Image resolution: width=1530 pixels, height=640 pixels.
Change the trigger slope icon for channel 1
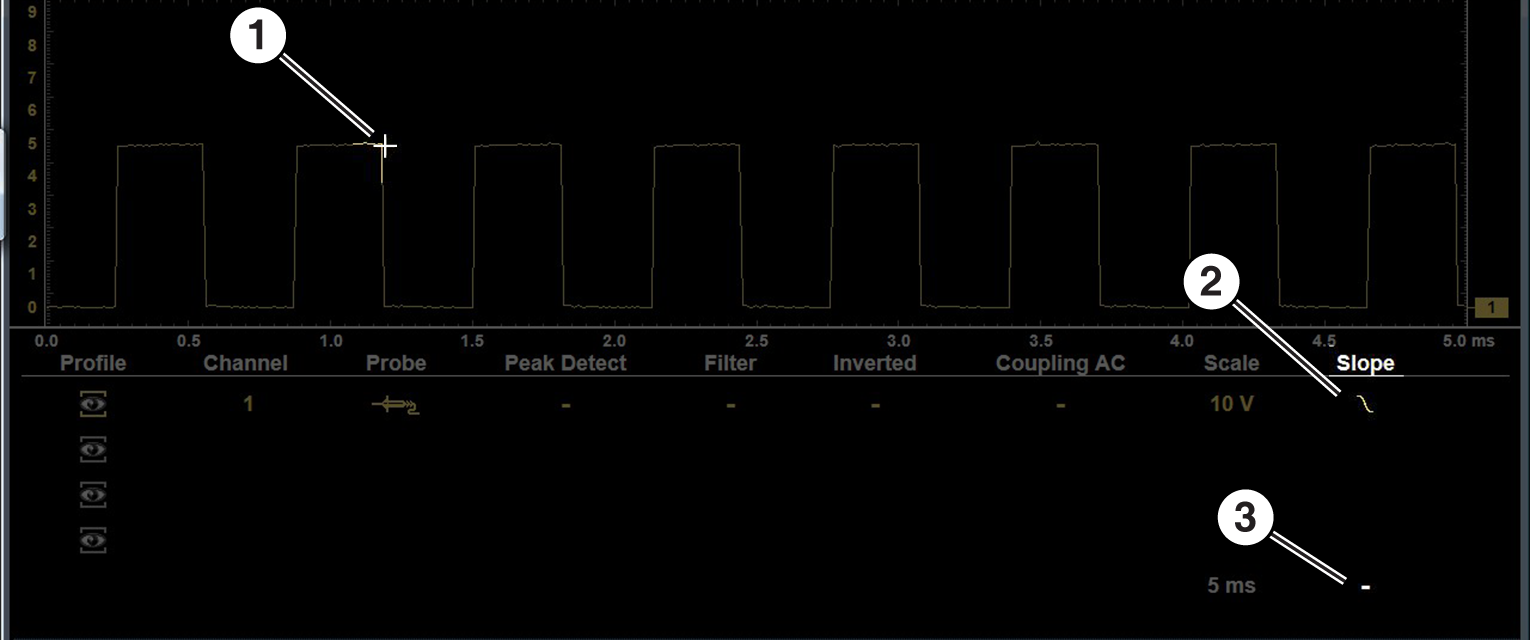tap(1365, 404)
